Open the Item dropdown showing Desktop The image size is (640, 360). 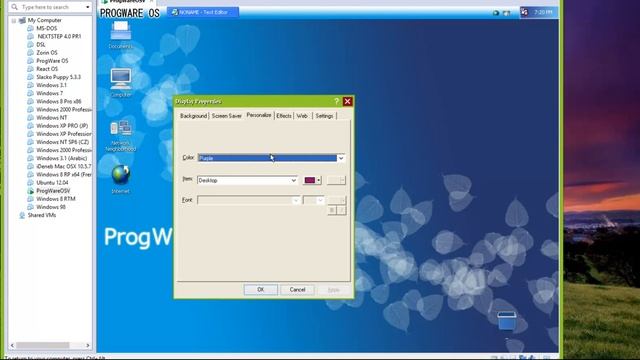click(247, 180)
